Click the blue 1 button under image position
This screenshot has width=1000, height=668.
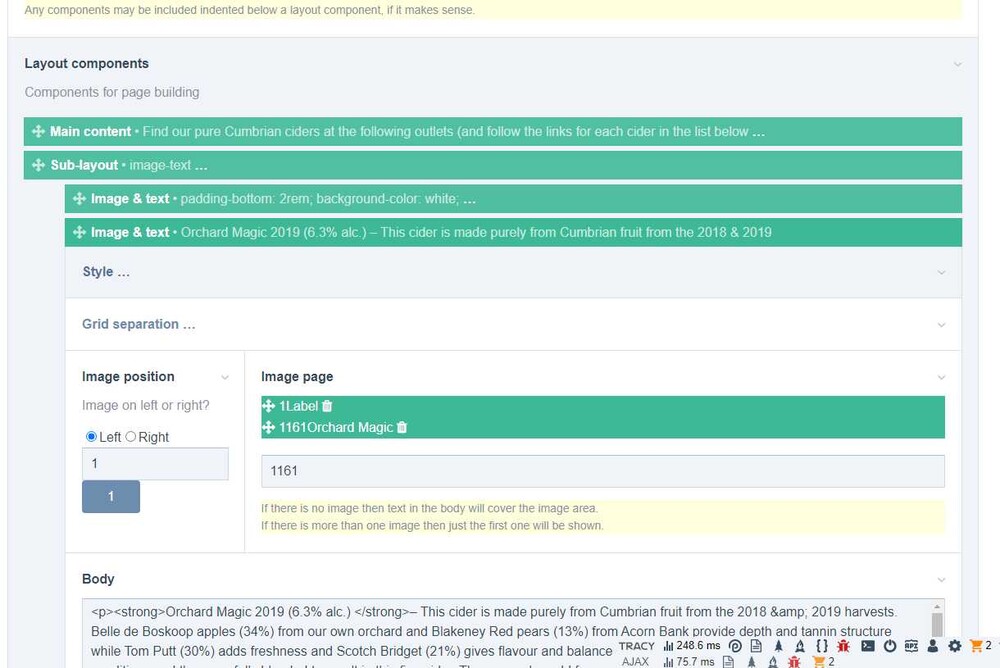click(x=110, y=496)
